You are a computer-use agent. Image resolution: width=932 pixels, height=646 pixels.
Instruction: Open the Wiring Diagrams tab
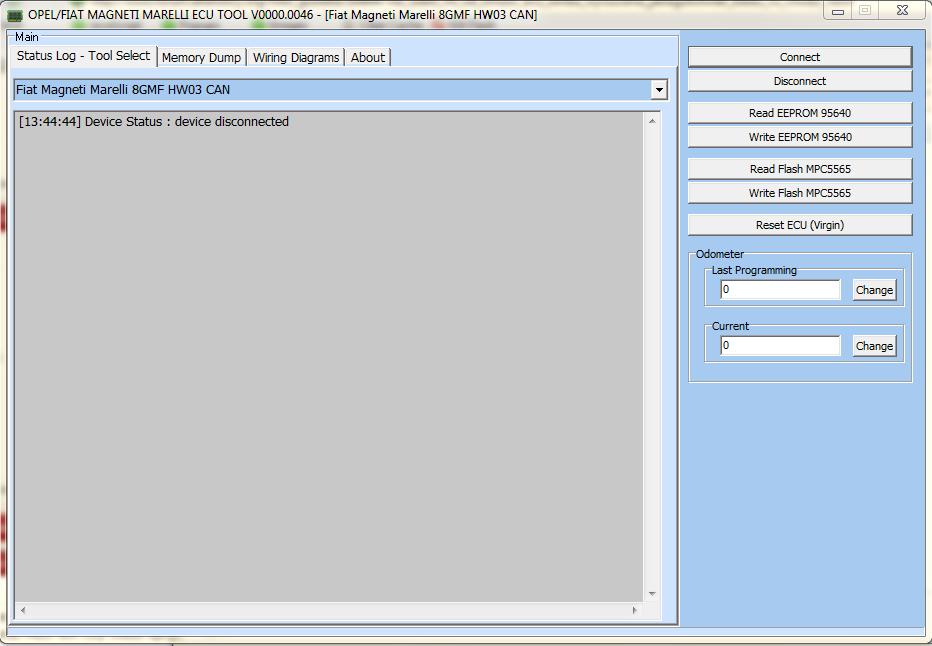296,58
